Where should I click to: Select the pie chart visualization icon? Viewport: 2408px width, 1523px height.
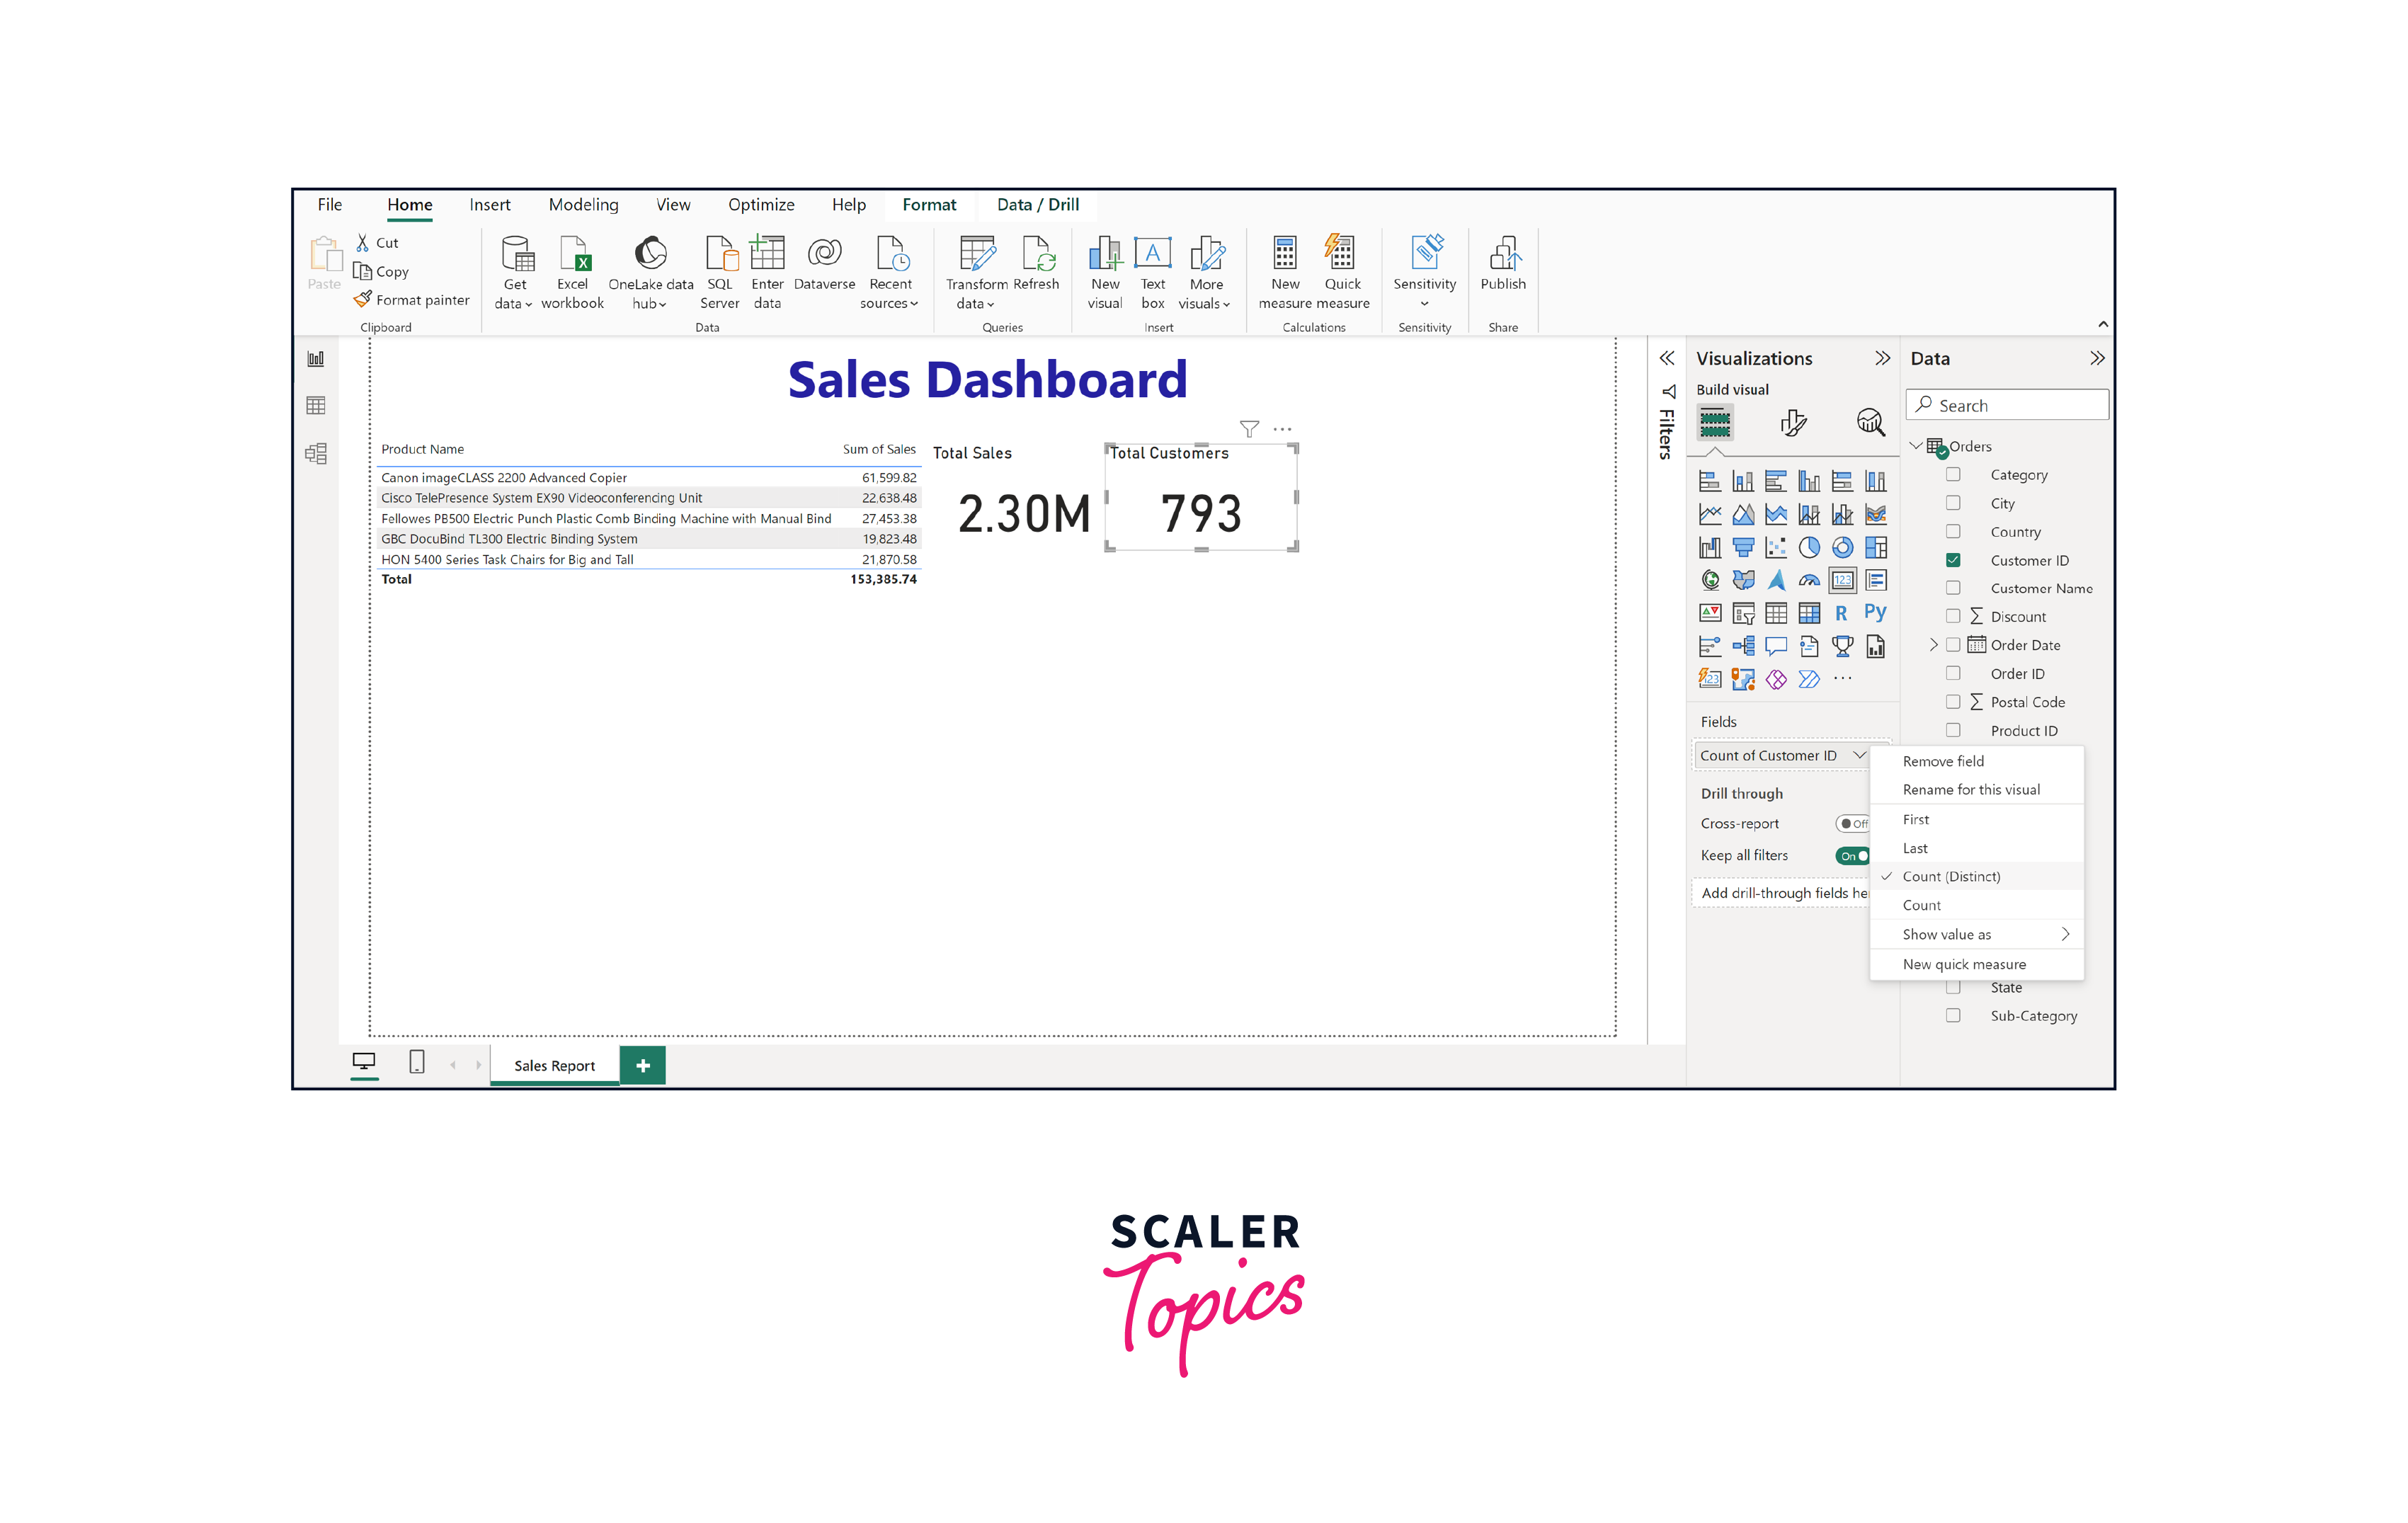click(x=1809, y=547)
